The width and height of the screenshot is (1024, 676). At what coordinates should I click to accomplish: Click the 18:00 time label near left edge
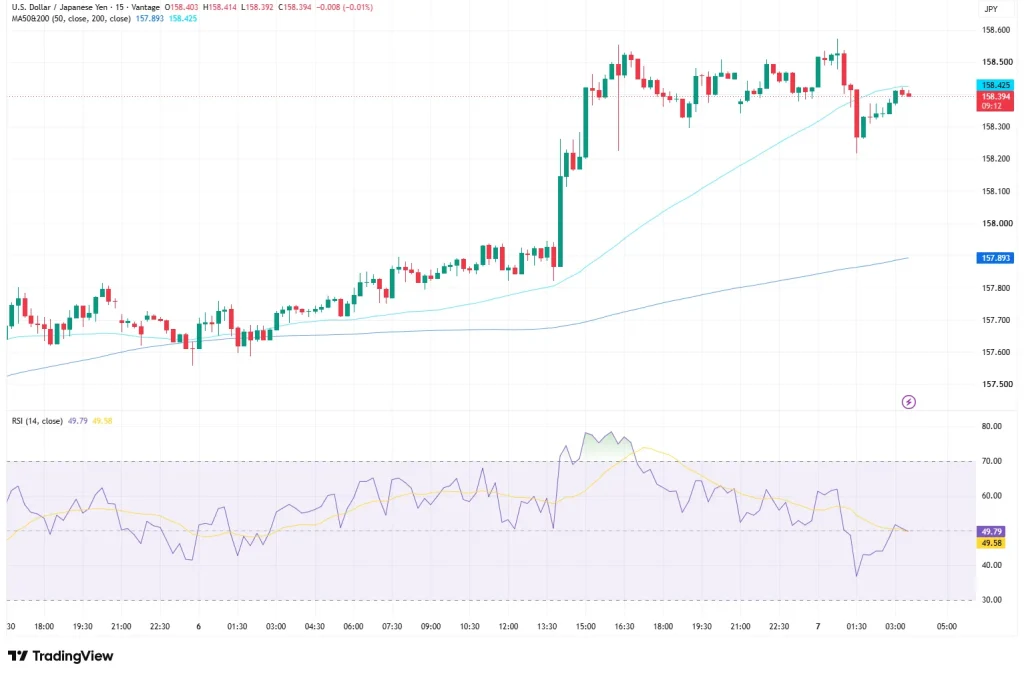44,626
